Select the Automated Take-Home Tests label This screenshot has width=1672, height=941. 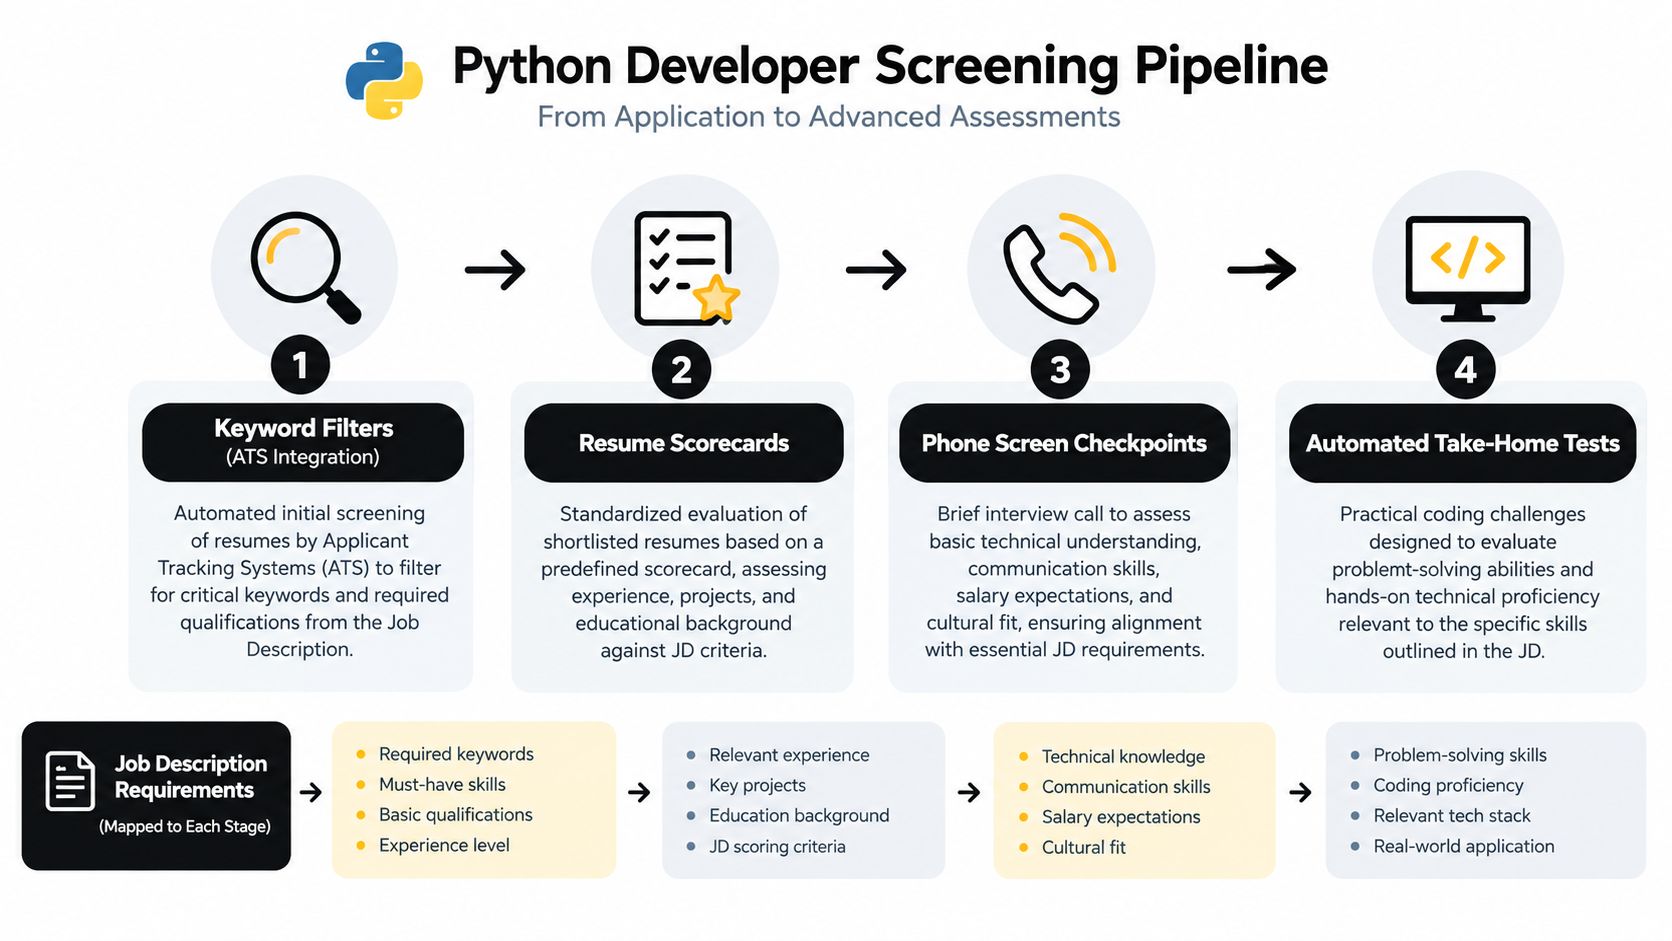tap(1462, 443)
